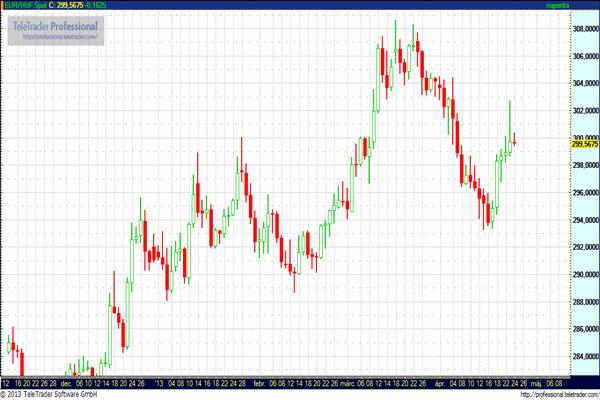The image size is (600, 400).
Task: Select the '13 year marker on time axis
Action: tap(161, 382)
